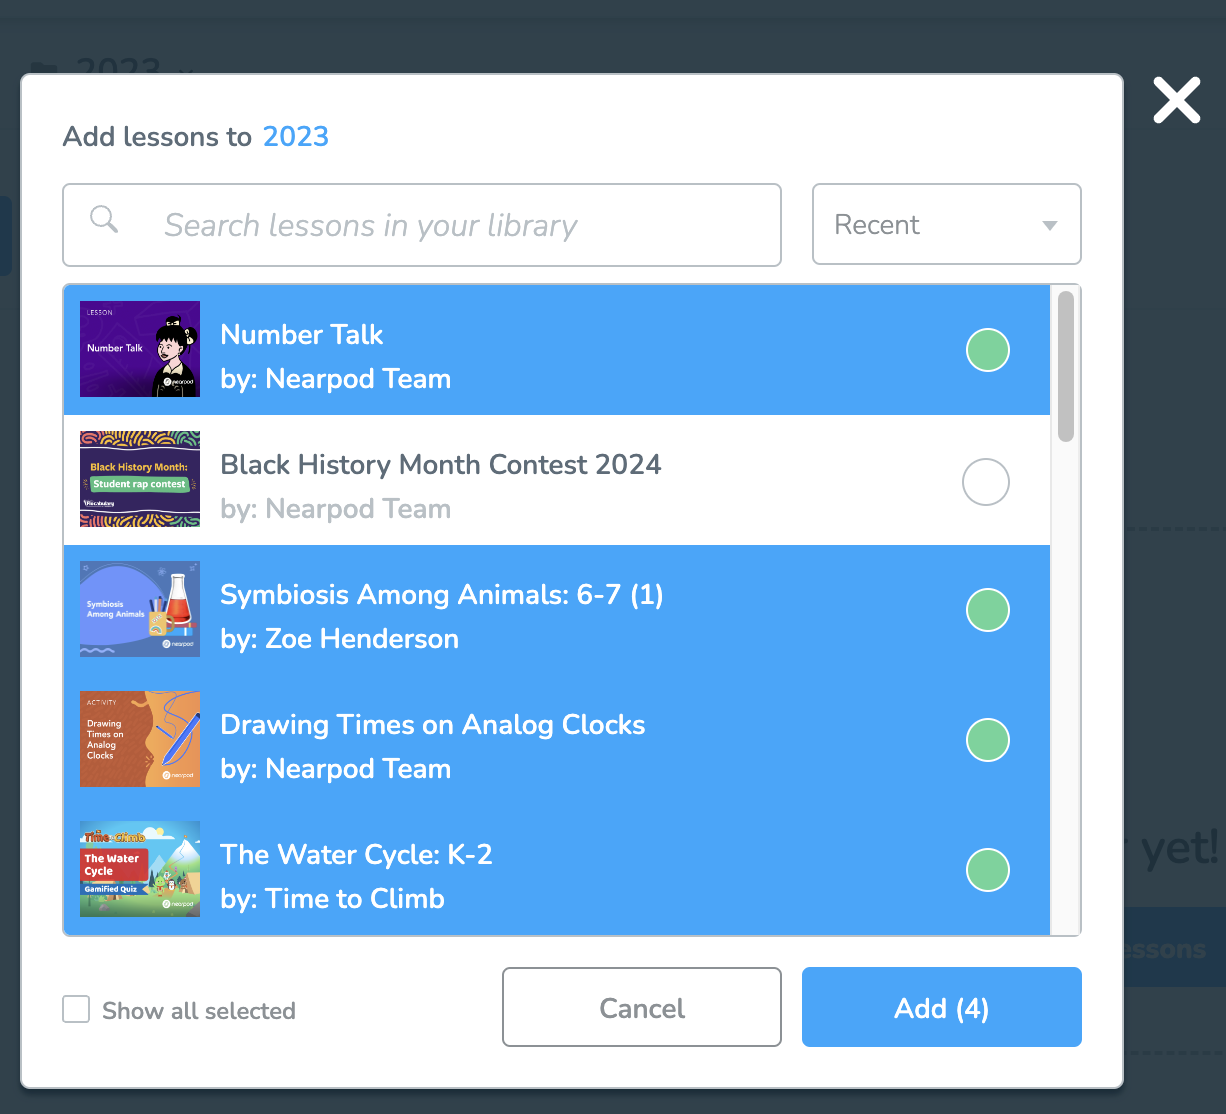Screen dimensions: 1226x1114
Task: Enable the Show all selected checkbox
Action: (x=76, y=1009)
